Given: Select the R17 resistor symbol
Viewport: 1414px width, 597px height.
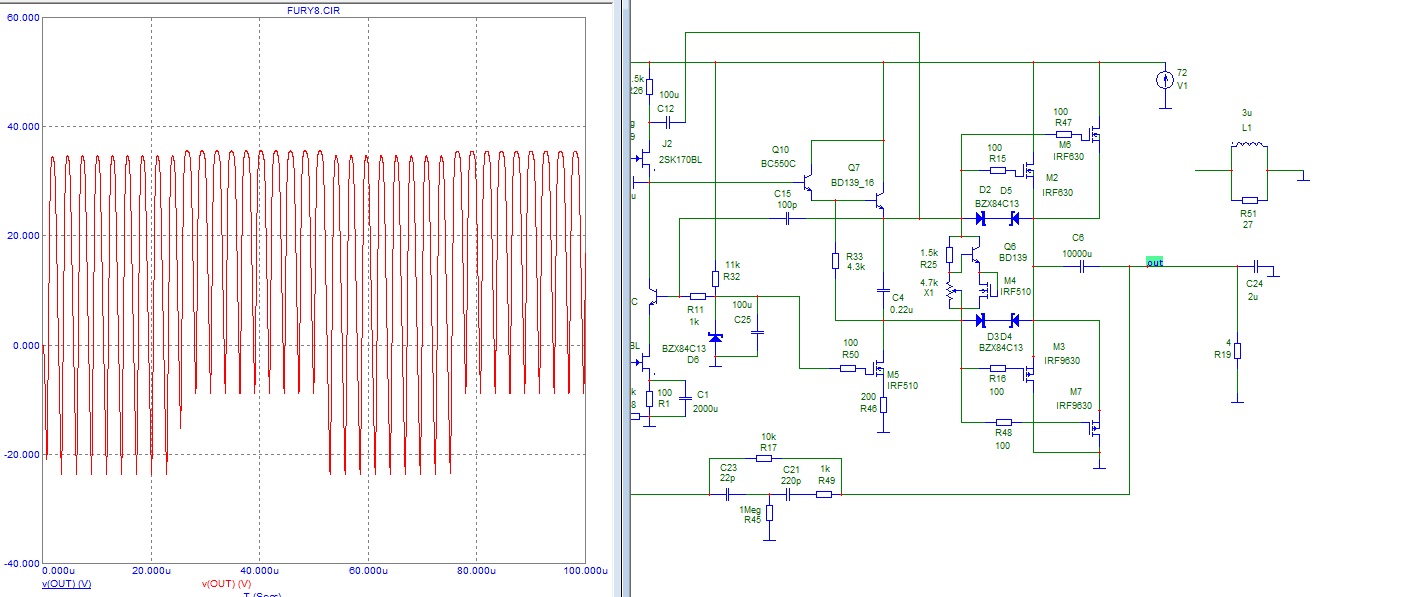Looking at the screenshot, I should click(x=765, y=458).
